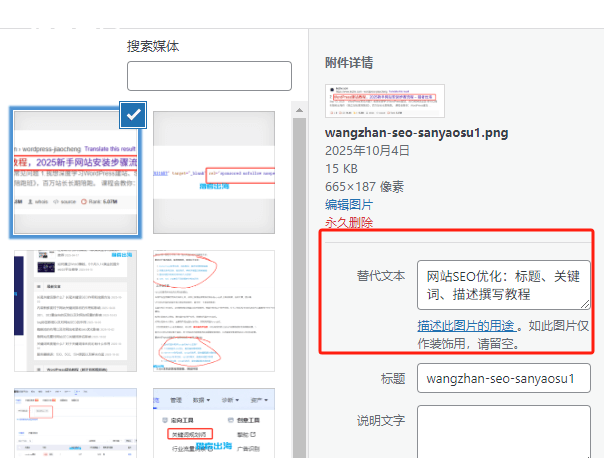Viewport: 604px width, 458px height.
Task: Click the filename wangzhan-seo-sanyaosu1.png text
Action: [x=403, y=131]
